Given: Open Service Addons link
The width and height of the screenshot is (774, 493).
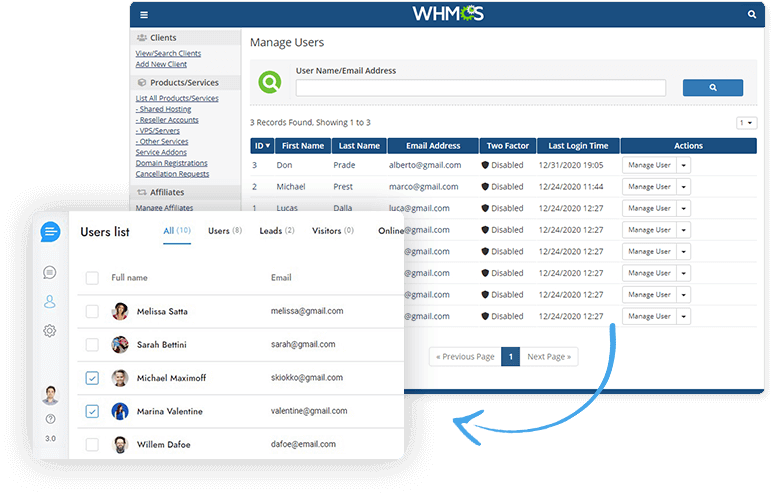Looking at the screenshot, I should 161,152.
